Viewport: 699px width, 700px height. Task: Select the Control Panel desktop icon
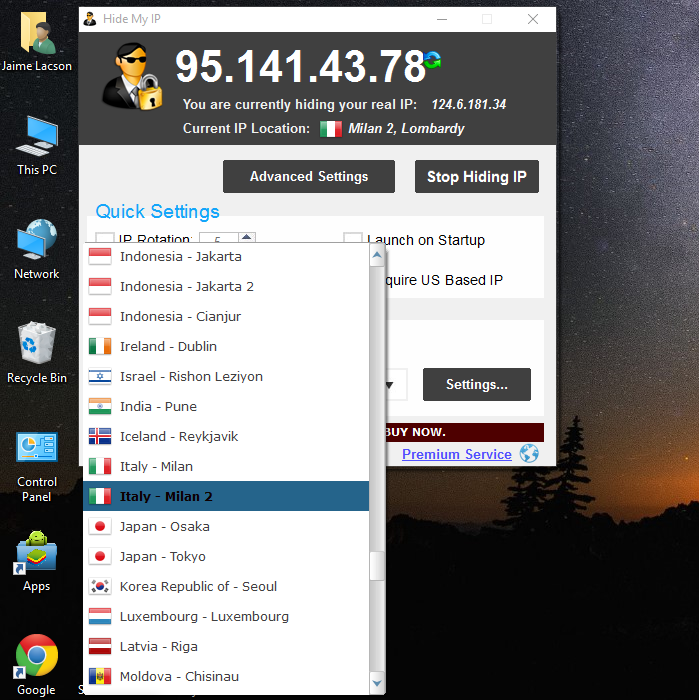click(37, 467)
